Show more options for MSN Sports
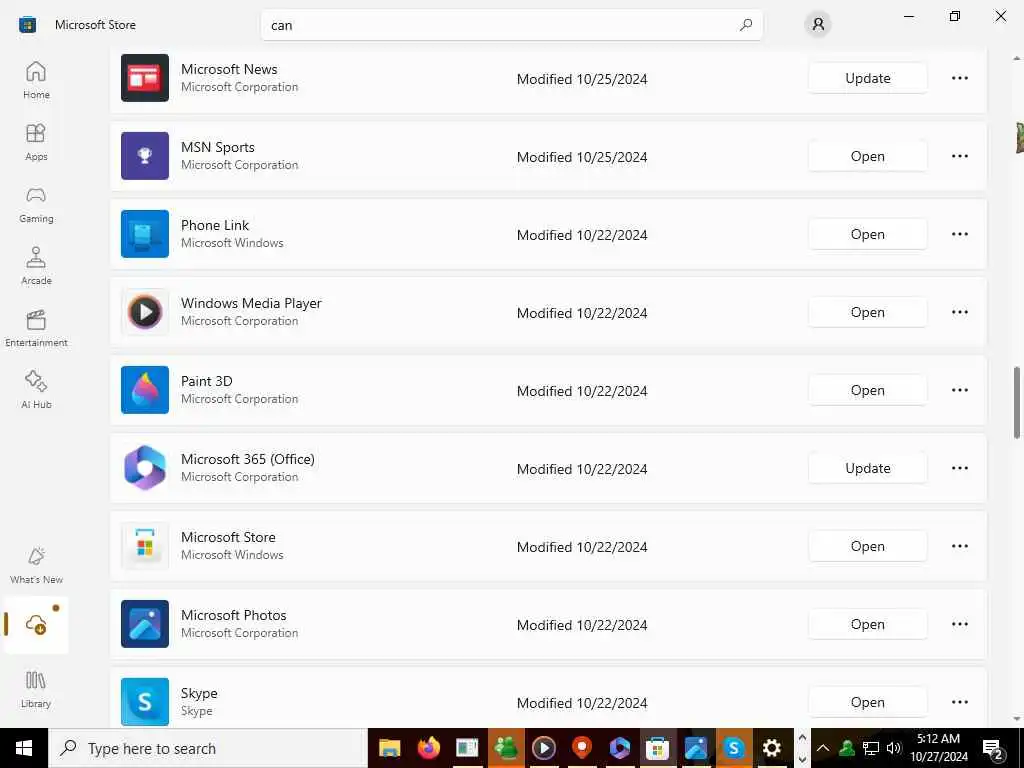The height and width of the screenshot is (768, 1024). point(959,156)
